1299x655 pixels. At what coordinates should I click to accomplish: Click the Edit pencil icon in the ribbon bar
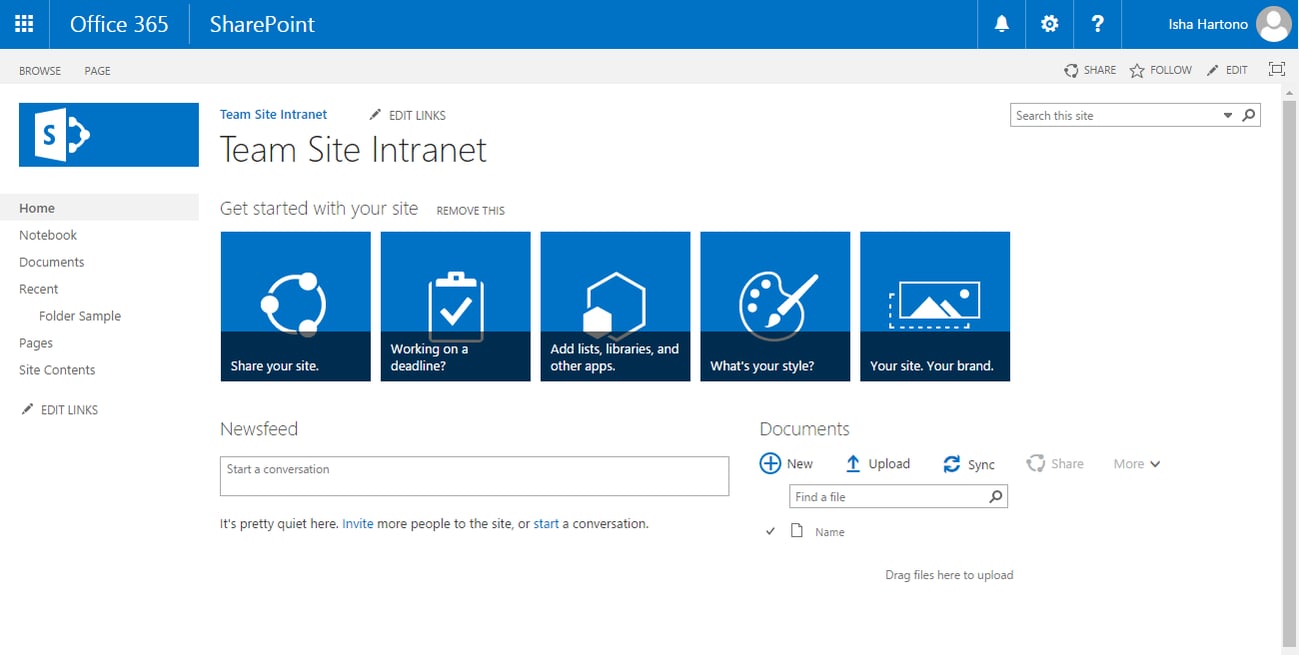pos(1213,70)
